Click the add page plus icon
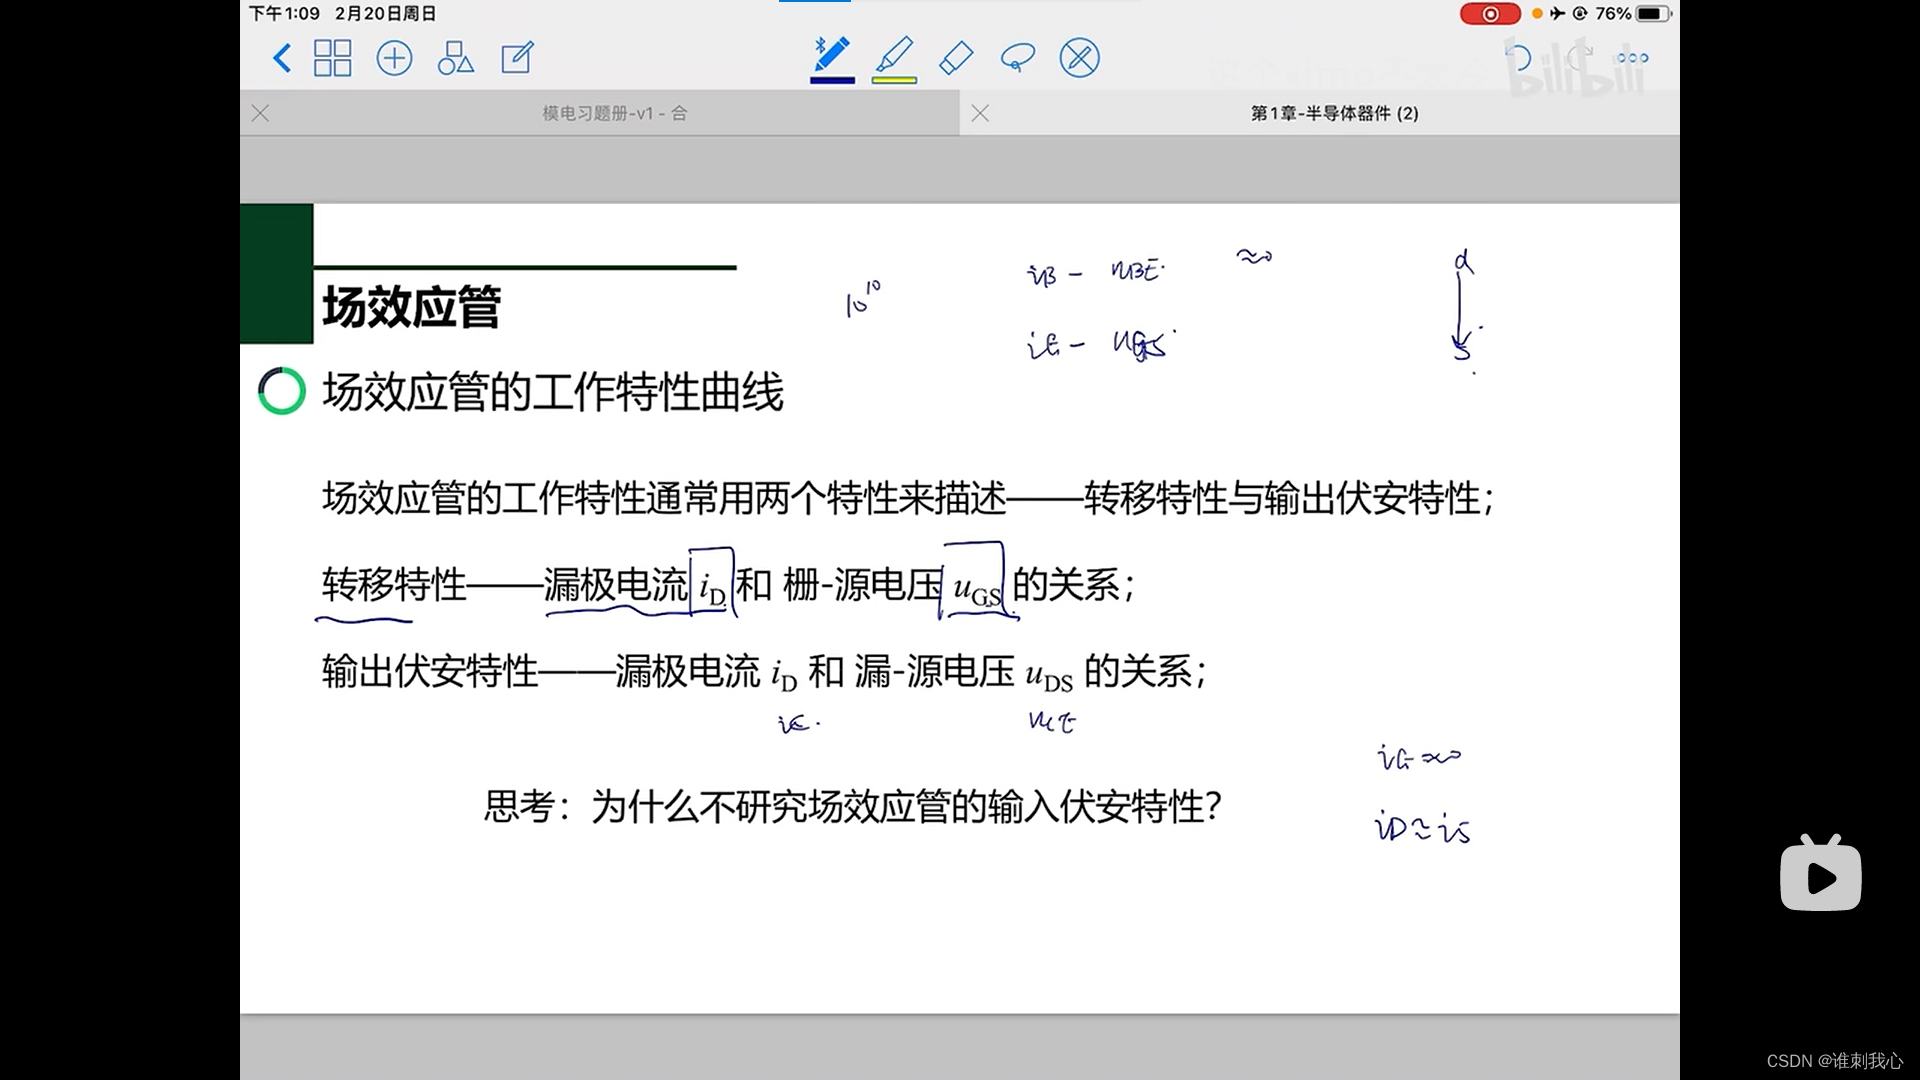Viewport: 1920px width, 1080px height. pyautogui.click(x=394, y=58)
